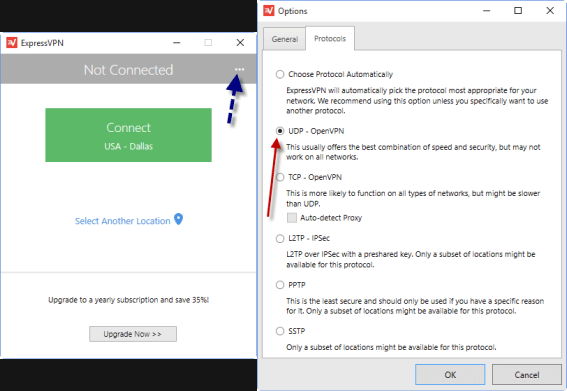The width and height of the screenshot is (567, 391).
Task: Pick the SSTP protocol radio button
Action: tap(280, 331)
